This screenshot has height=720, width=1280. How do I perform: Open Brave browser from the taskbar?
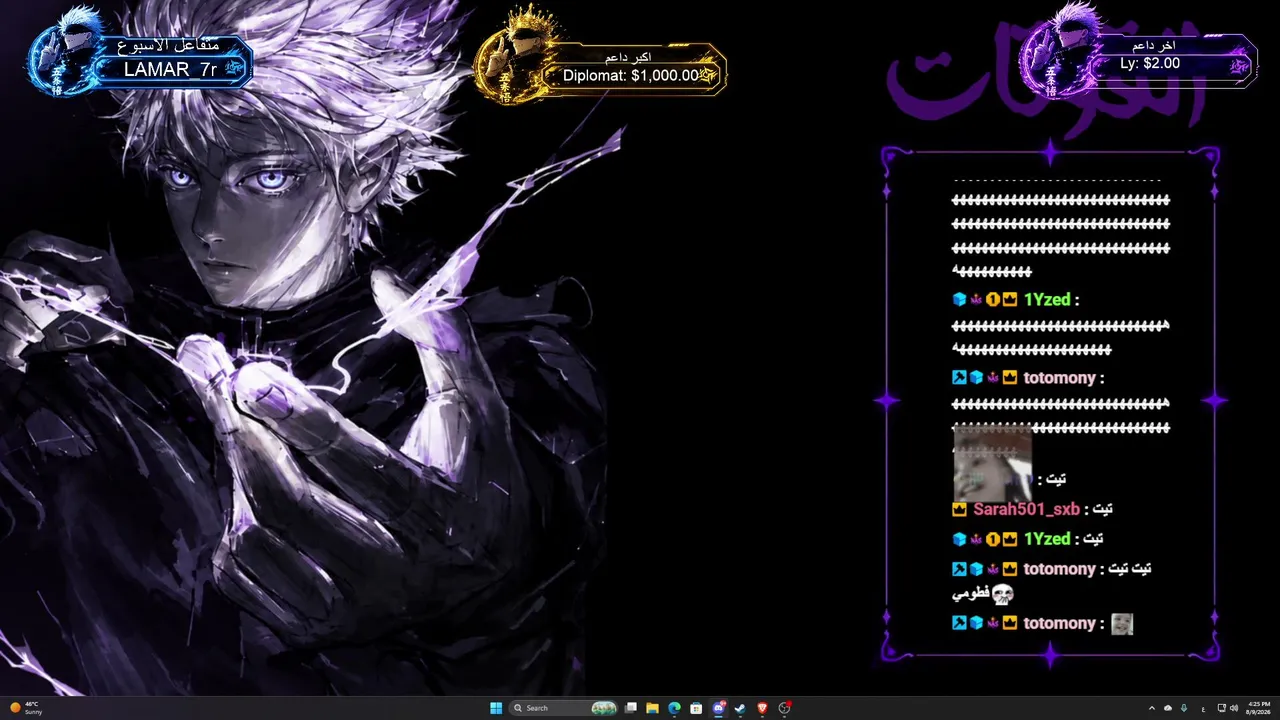click(762, 708)
